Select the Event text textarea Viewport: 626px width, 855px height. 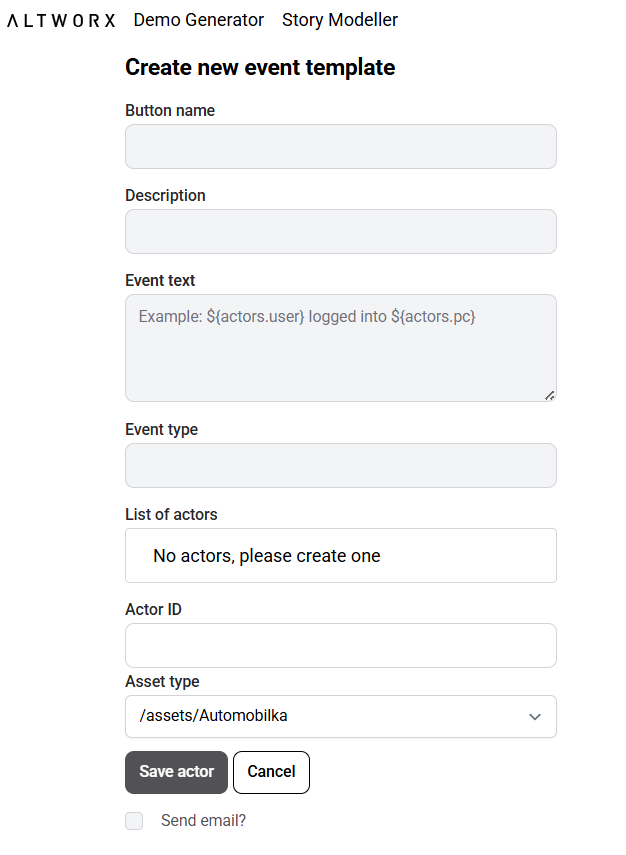(x=340, y=348)
